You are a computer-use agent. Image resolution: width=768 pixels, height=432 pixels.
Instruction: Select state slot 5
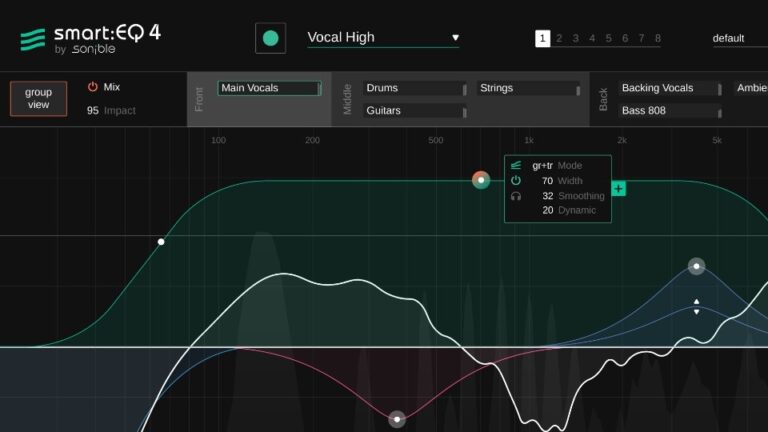(x=608, y=38)
